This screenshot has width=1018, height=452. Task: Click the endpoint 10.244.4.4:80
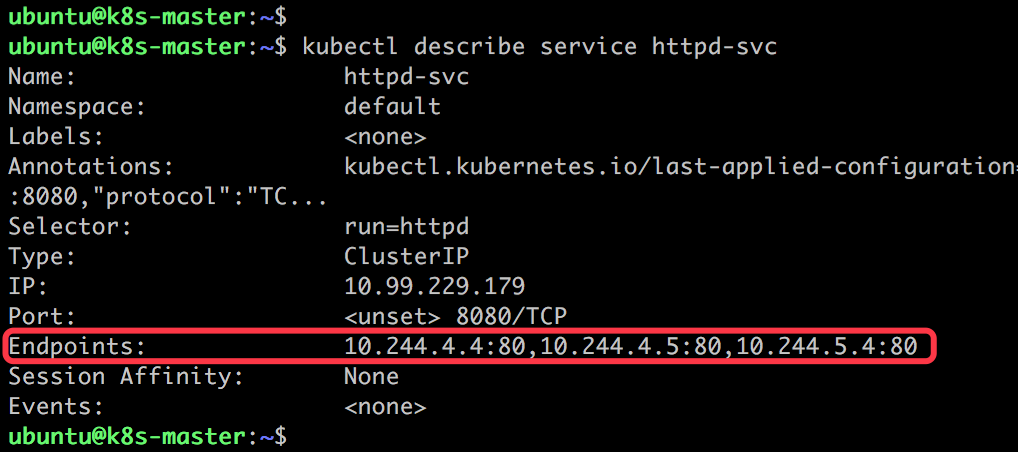coord(434,347)
